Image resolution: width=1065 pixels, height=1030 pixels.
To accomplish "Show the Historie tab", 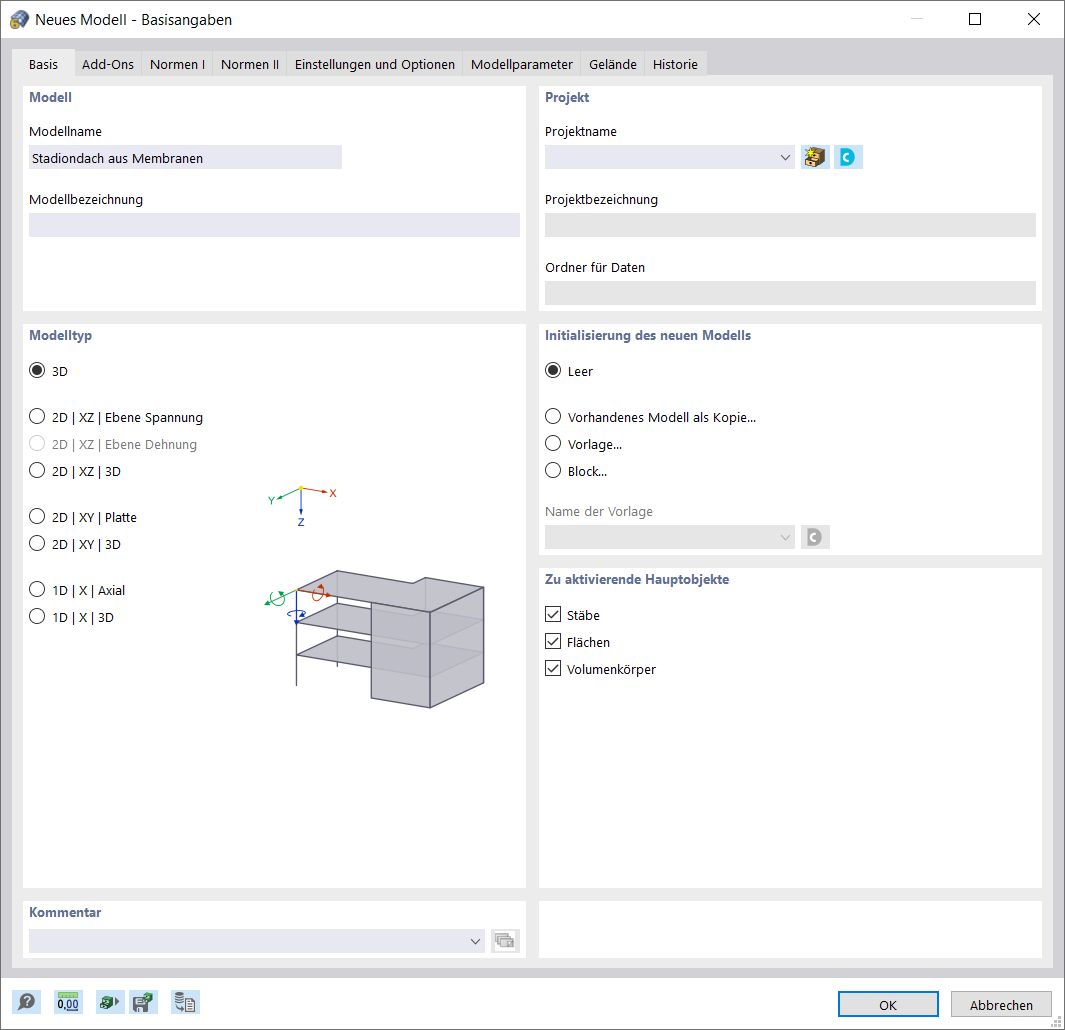I will click(x=675, y=64).
